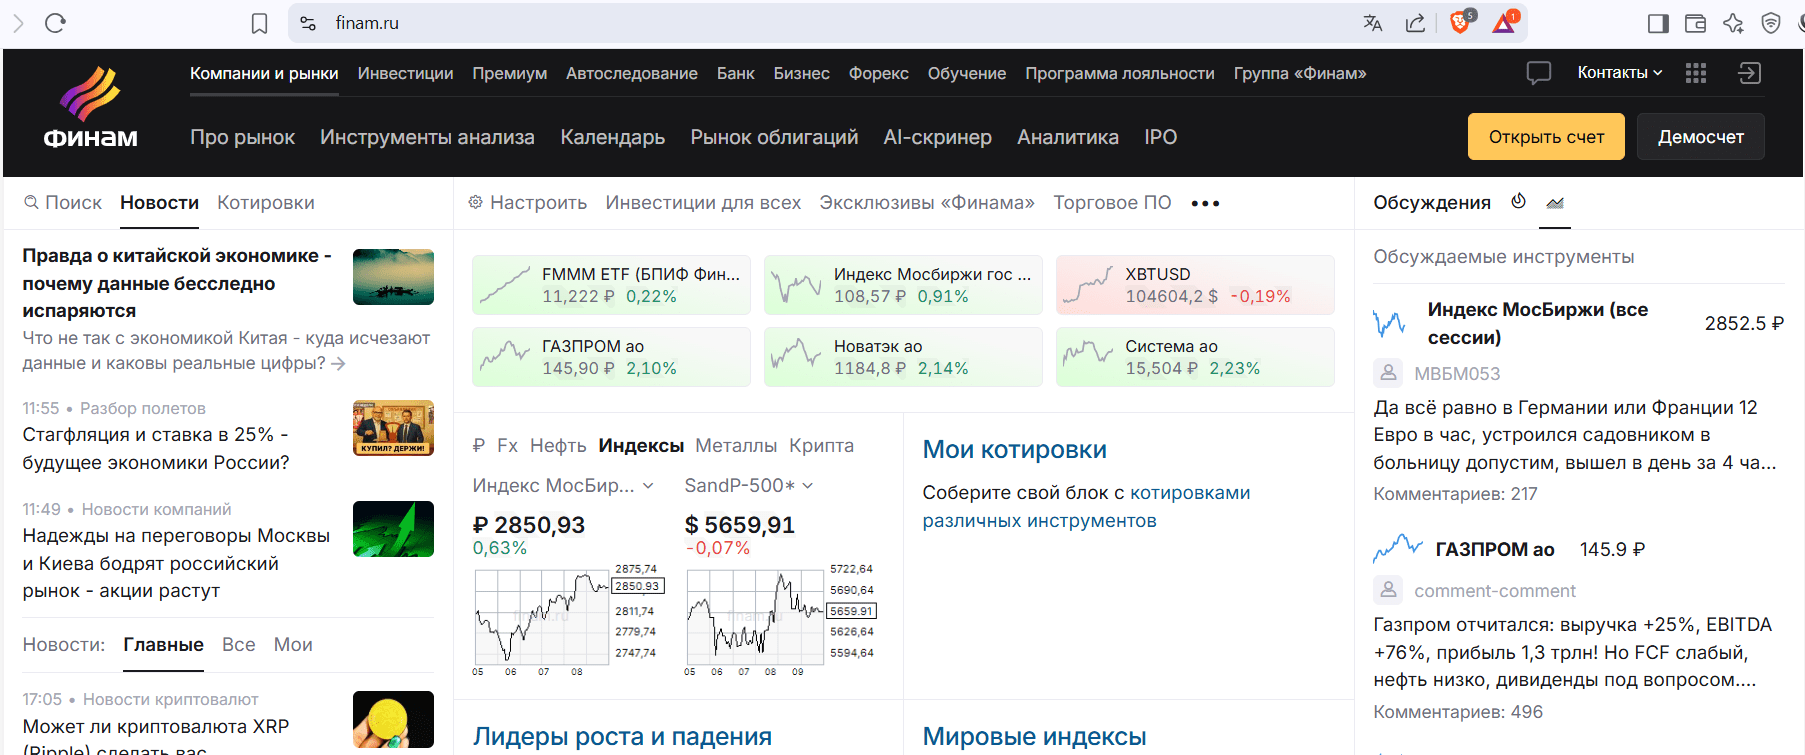Switch to Новости tab
The height and width of the screenshot is (755, 1805).
pos(159,203)
